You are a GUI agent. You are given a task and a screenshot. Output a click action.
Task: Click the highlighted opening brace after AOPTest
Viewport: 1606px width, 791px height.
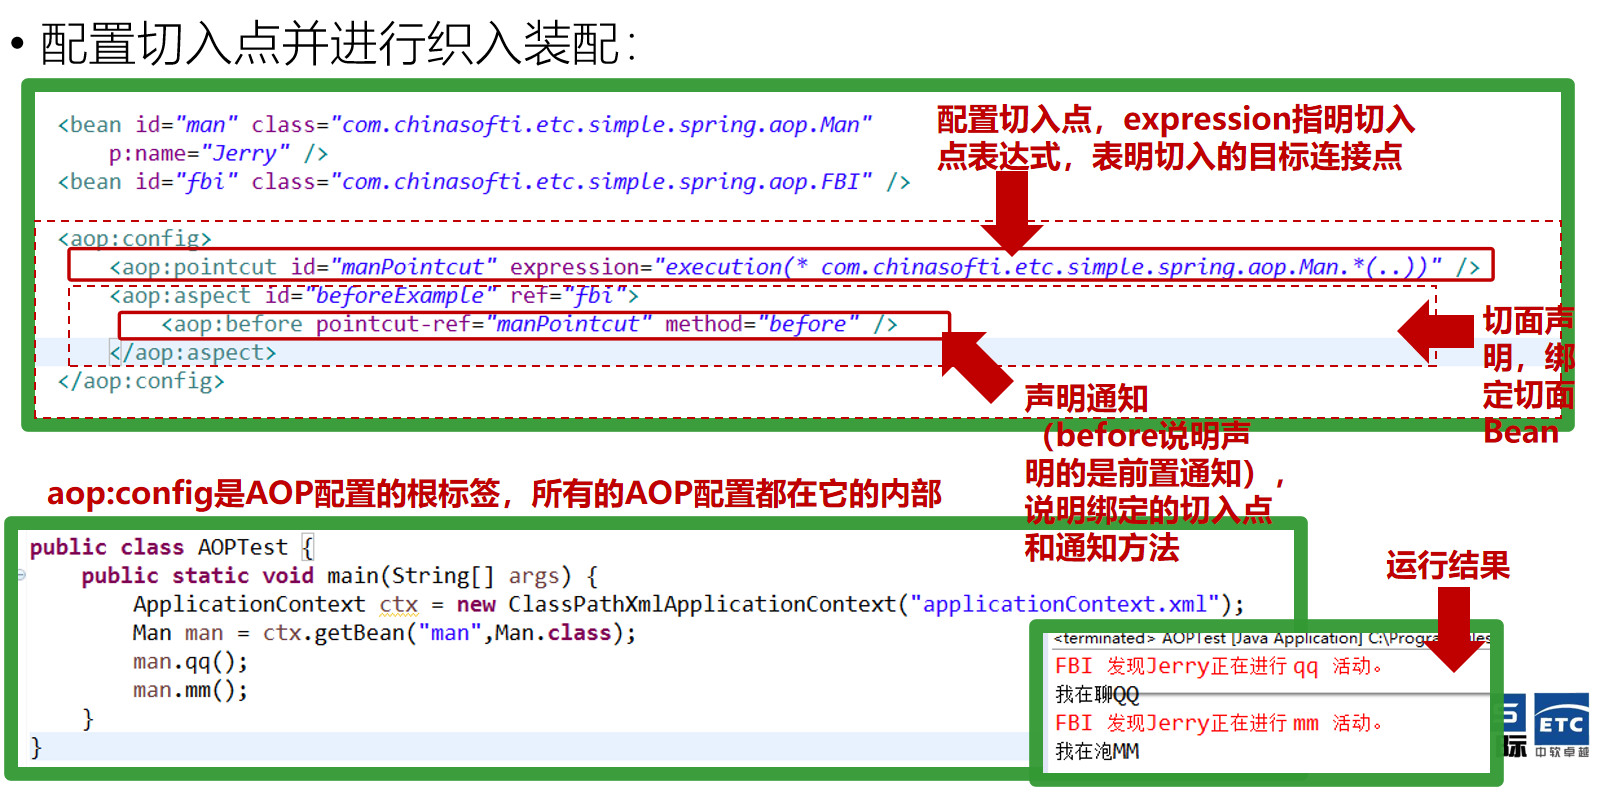(x=308, y=547)
